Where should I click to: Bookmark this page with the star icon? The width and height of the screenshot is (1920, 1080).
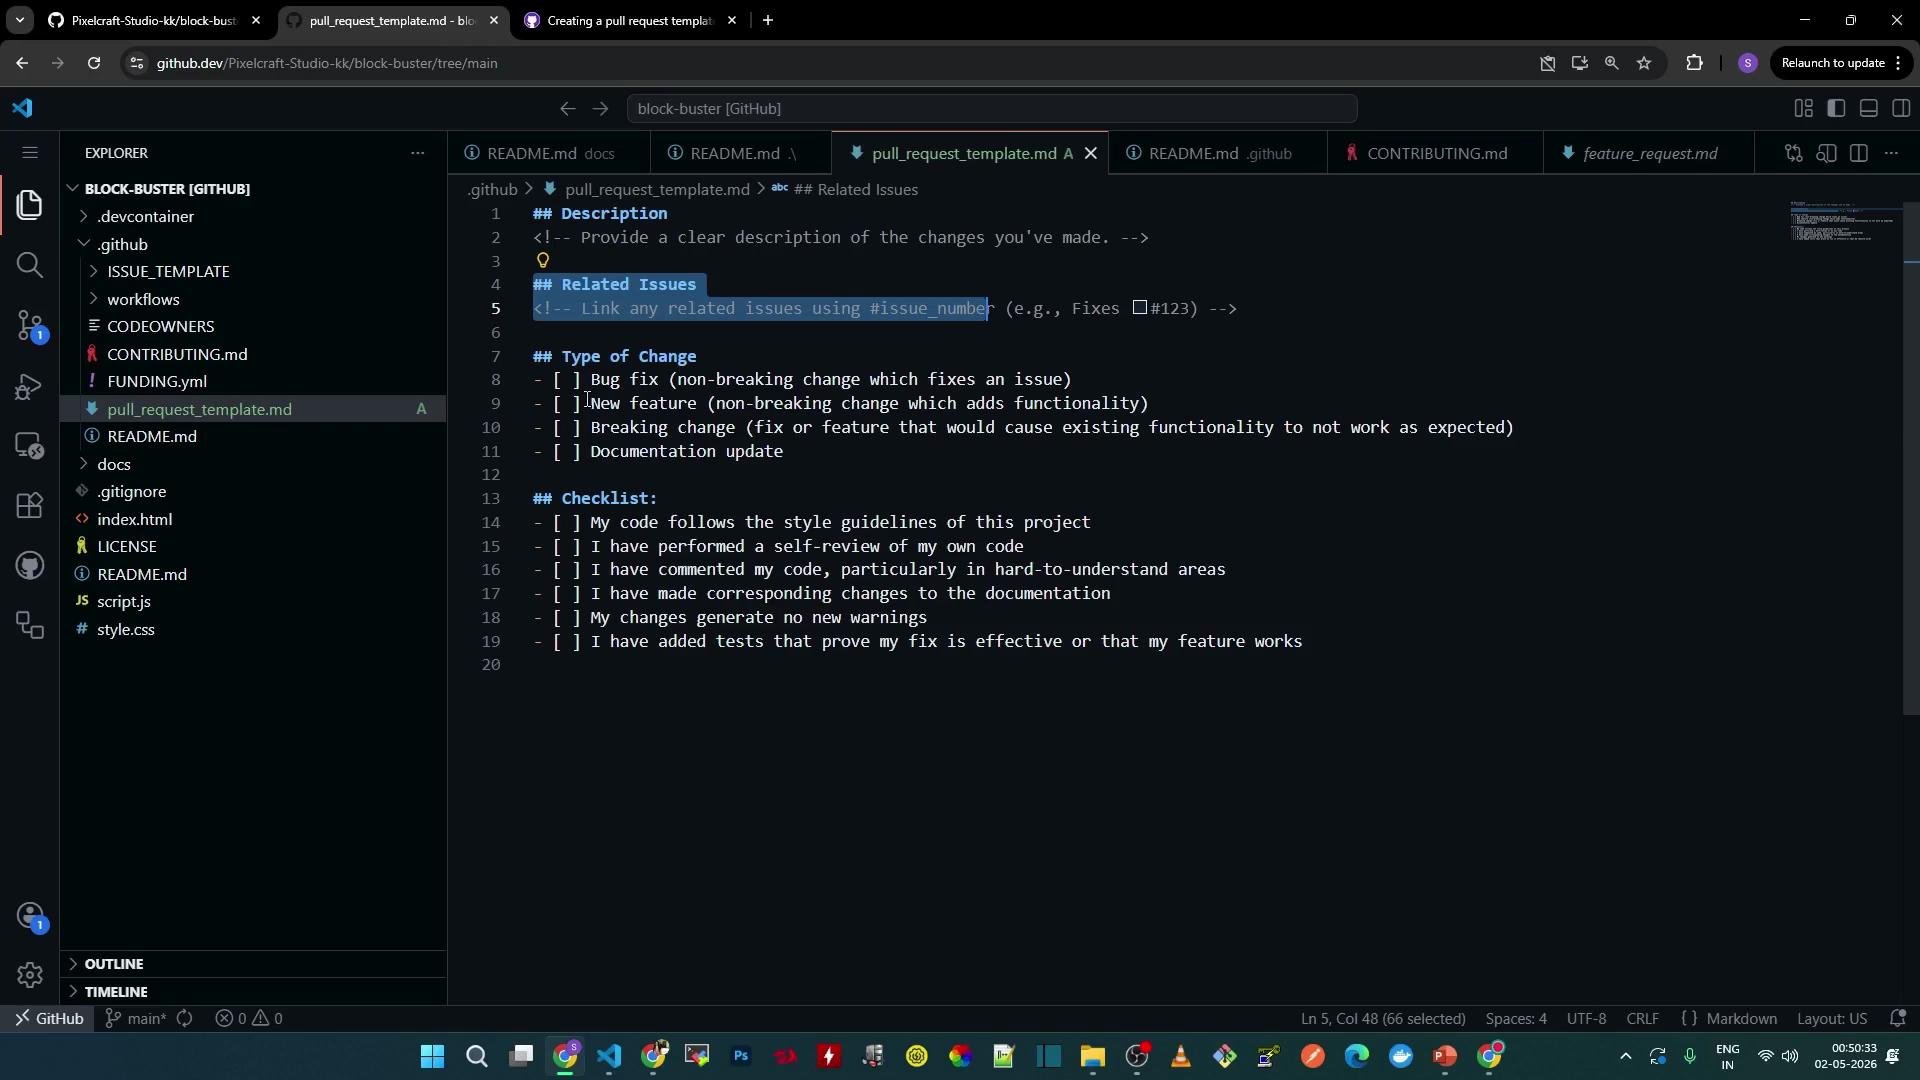click(1644, 63)
